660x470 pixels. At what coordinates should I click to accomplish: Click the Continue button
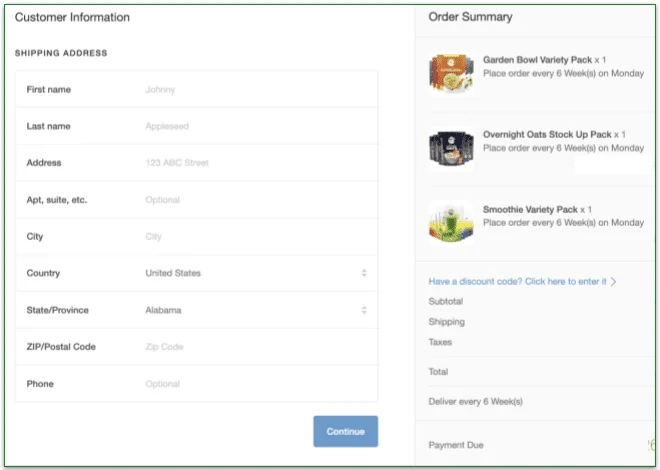(x=346, y=431)
